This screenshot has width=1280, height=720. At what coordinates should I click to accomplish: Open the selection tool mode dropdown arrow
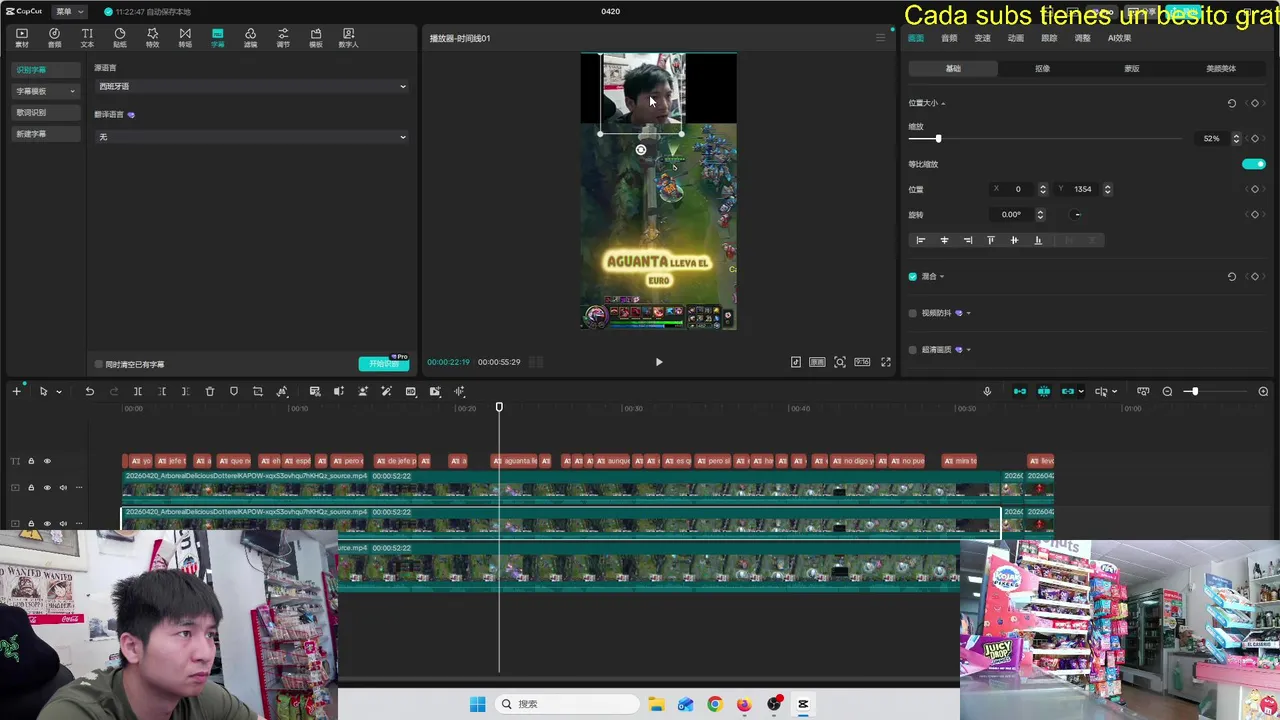coord(59,392)
